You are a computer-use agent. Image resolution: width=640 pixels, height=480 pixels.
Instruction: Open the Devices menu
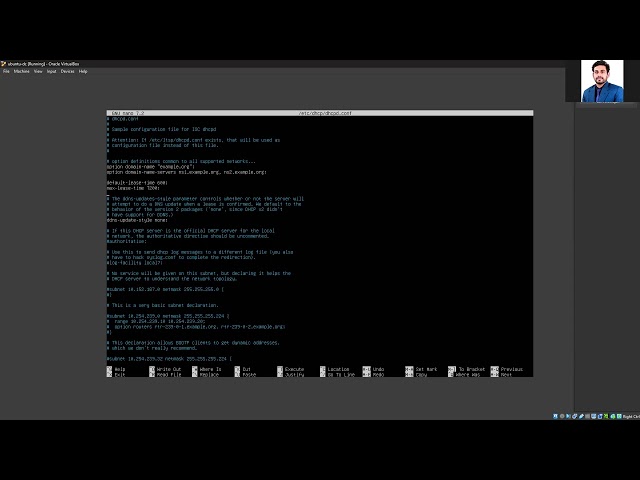click(67, 71)
